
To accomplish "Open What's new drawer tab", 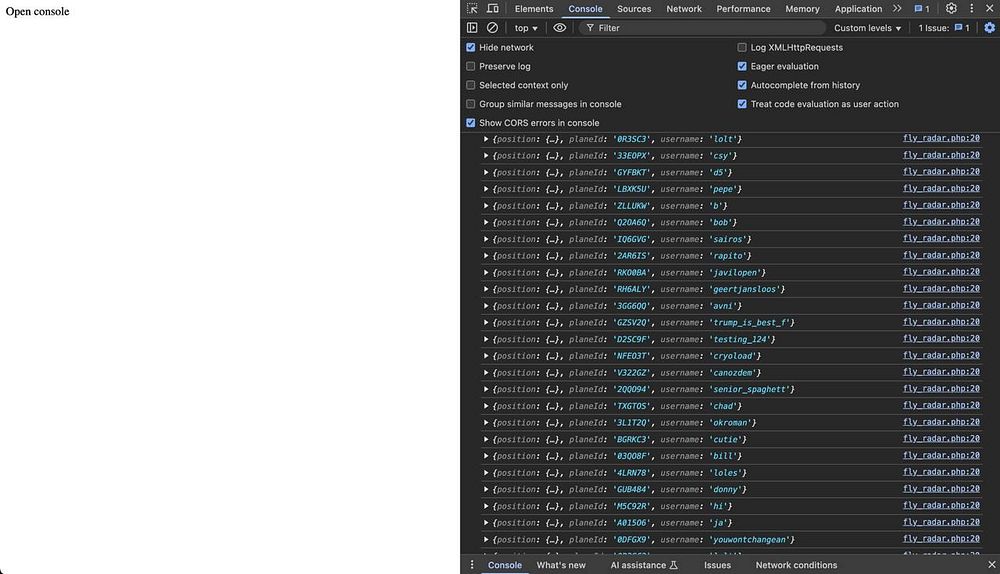I will coord(561,565).
